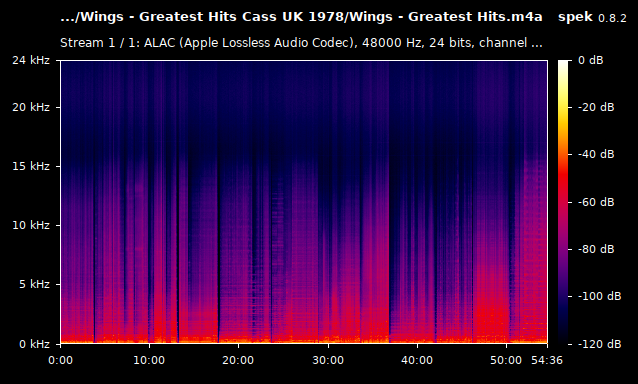Click the -40 dB scale label
This screenshot has height=384, width=638.
[x=596, y=155]
